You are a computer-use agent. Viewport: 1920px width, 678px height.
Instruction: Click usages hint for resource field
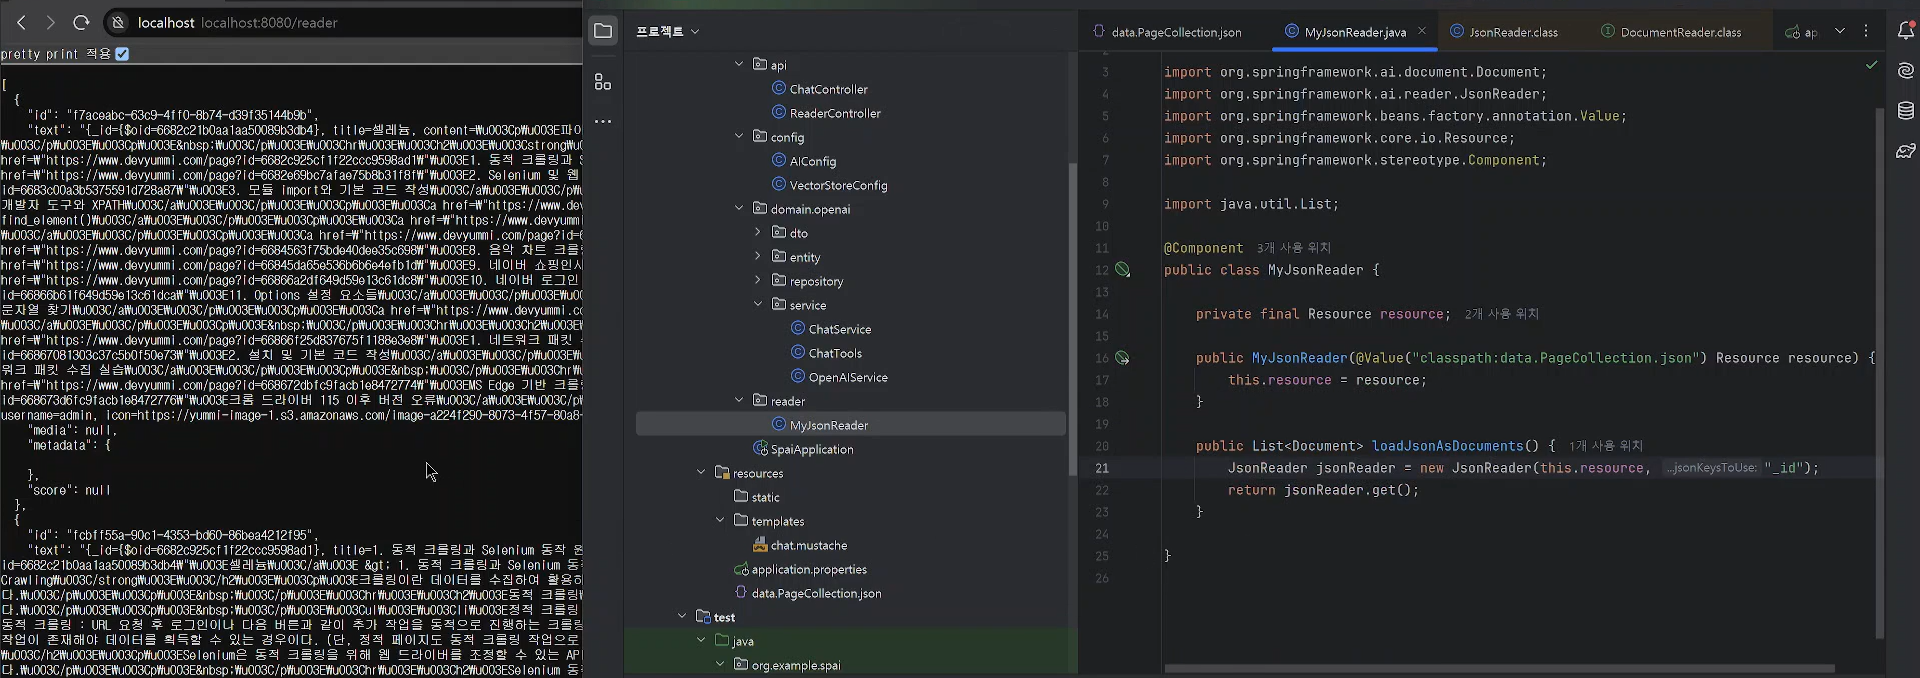tap(1502, 314)
